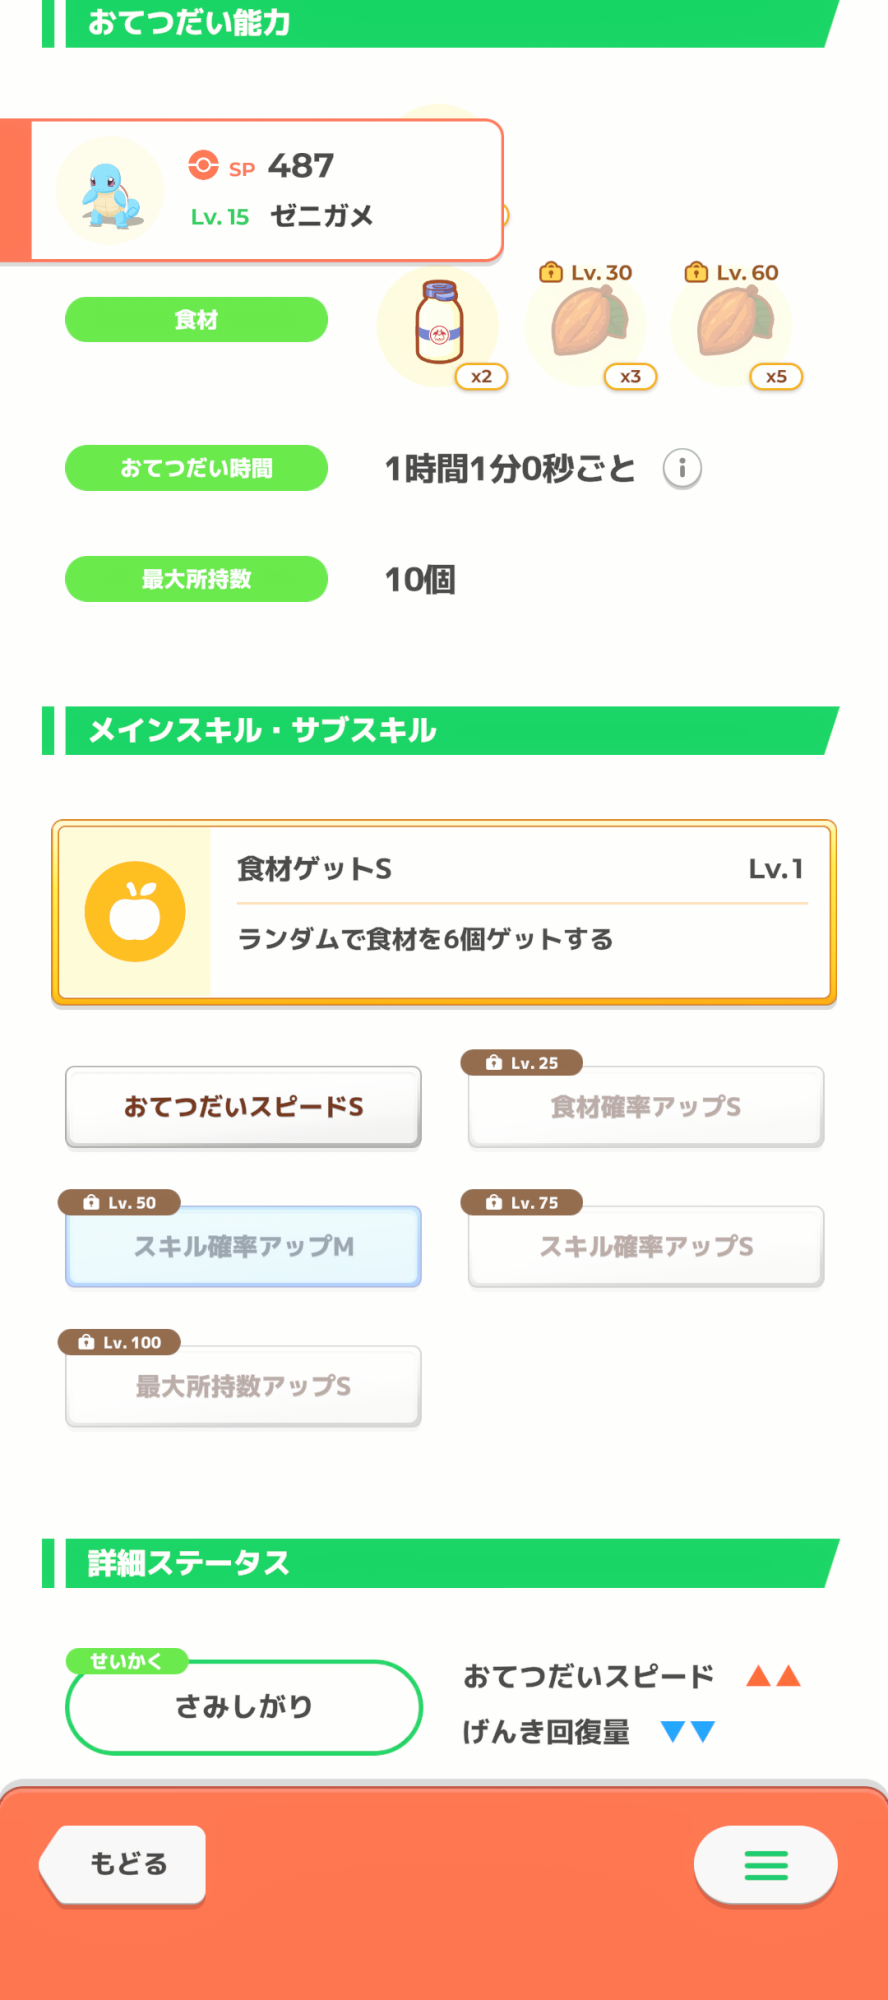Tap the Lv. 30 locked cacao ingredient

pyautogui.click(x=587, y=324)
